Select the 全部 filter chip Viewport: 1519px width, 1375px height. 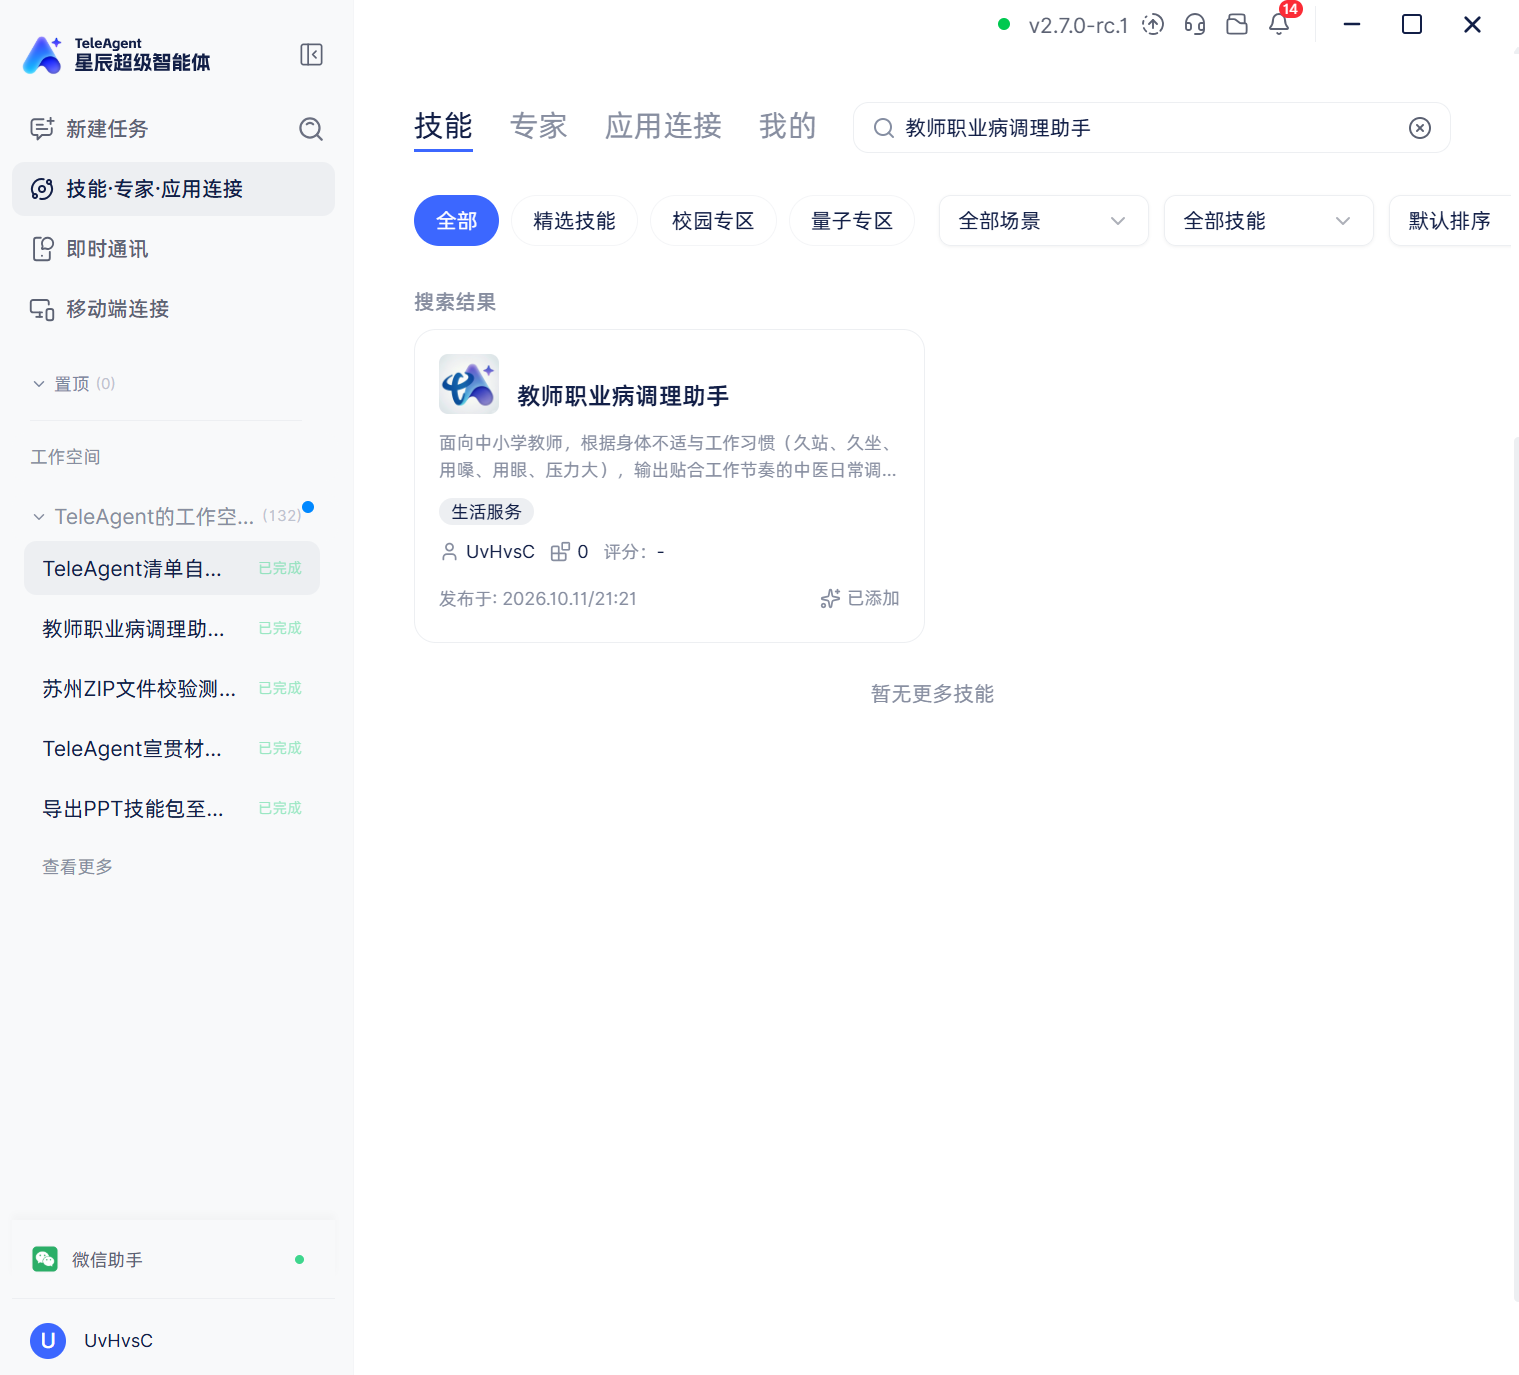tap(456, 220)
